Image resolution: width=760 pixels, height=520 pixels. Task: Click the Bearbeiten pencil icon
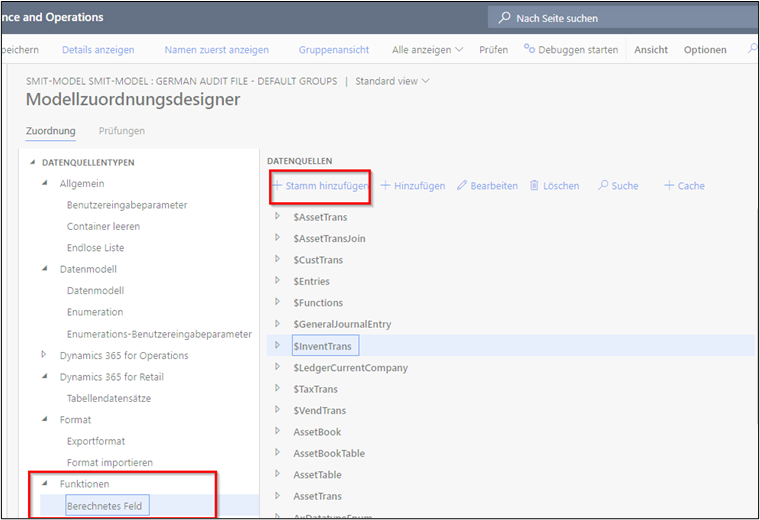pyautogui.click(x=463, y=186)
